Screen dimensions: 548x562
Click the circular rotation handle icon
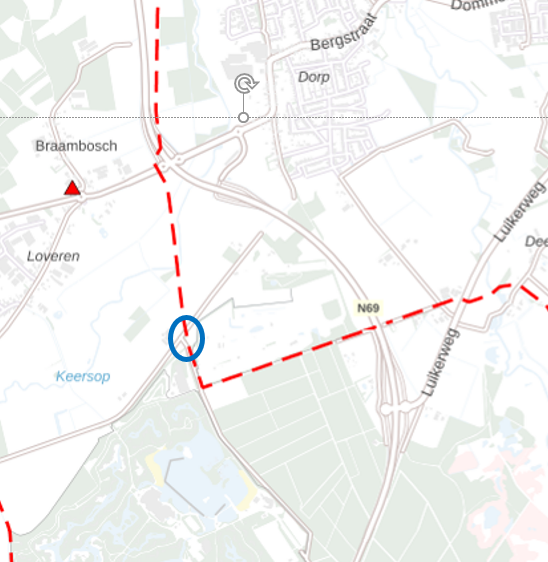click(x=246, y=84)
